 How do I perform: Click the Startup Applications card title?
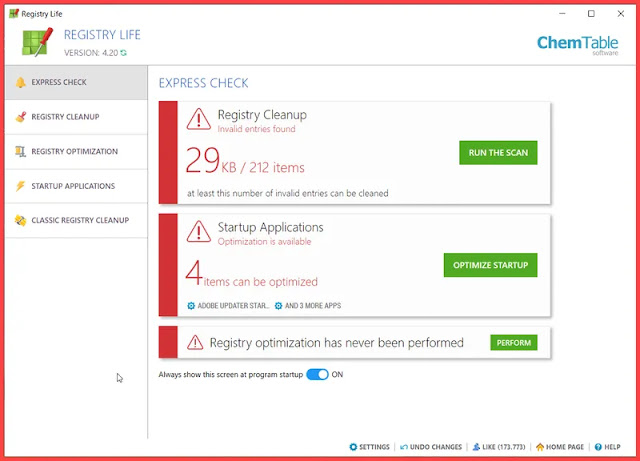point(270,227)
